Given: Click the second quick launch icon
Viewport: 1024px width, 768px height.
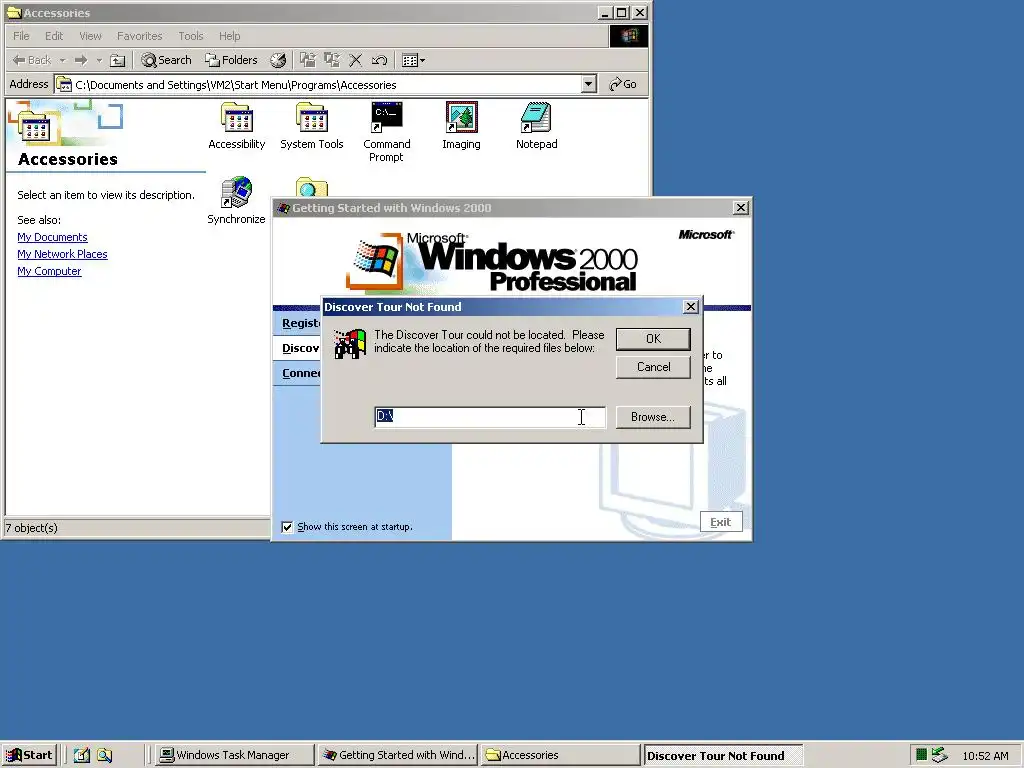Looking at the screenshot, I should tap(104, 756).
